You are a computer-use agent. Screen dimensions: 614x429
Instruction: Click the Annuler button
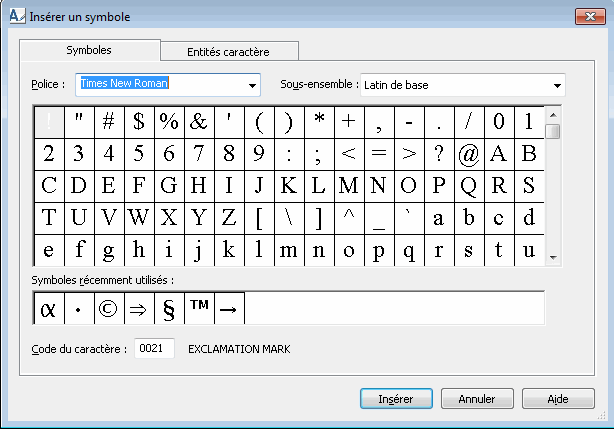(477, 398)
